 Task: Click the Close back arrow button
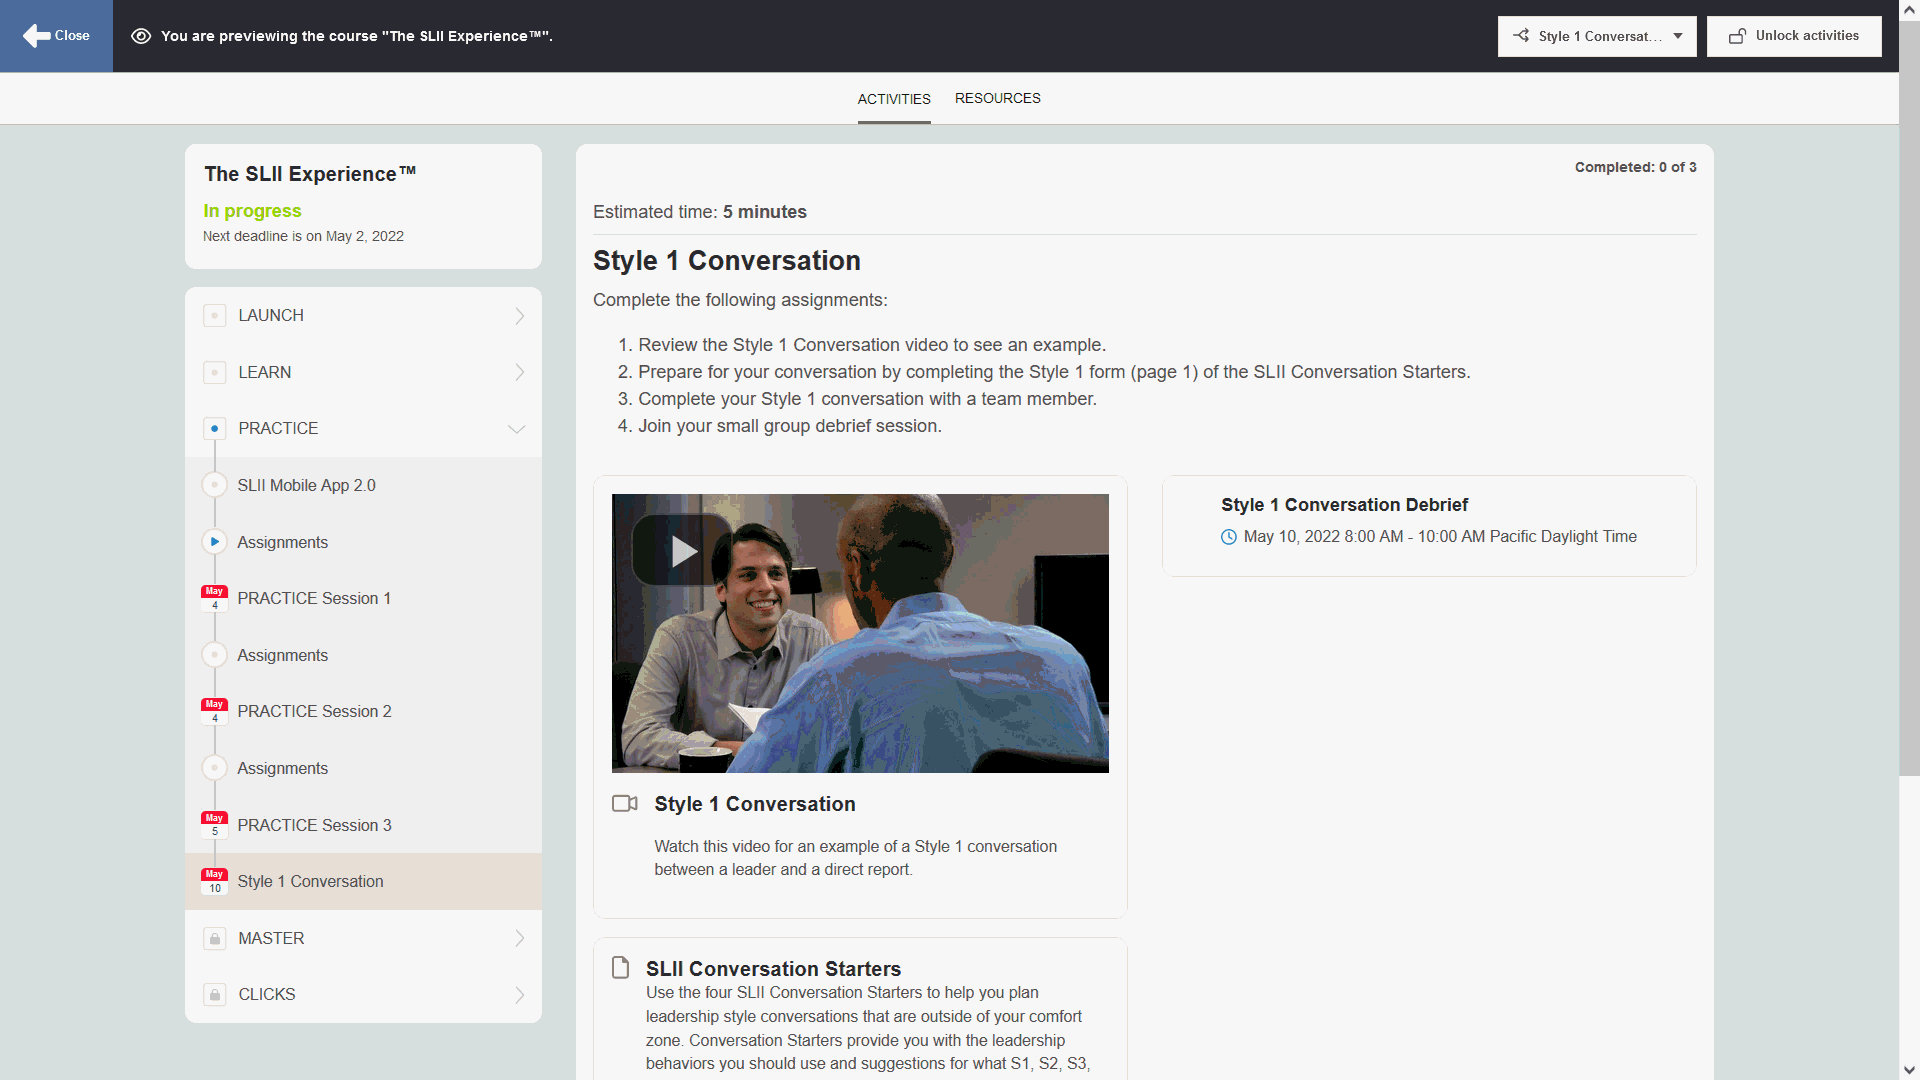coord(56,36)
